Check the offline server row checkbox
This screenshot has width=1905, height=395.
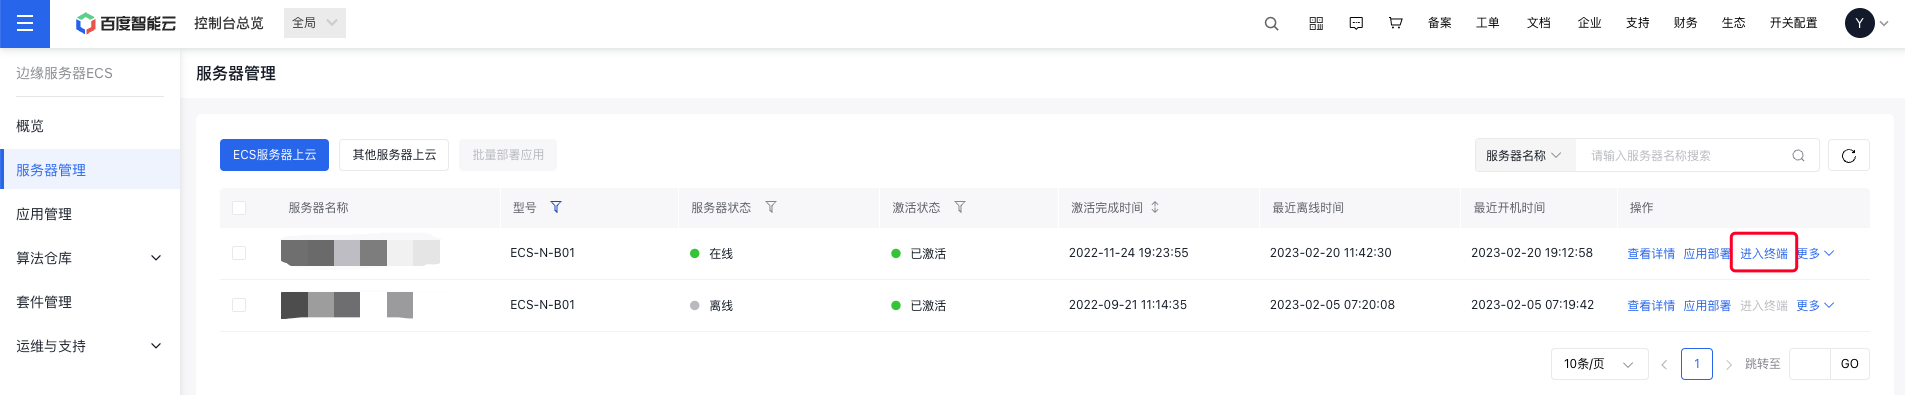[x=239, y=305]
